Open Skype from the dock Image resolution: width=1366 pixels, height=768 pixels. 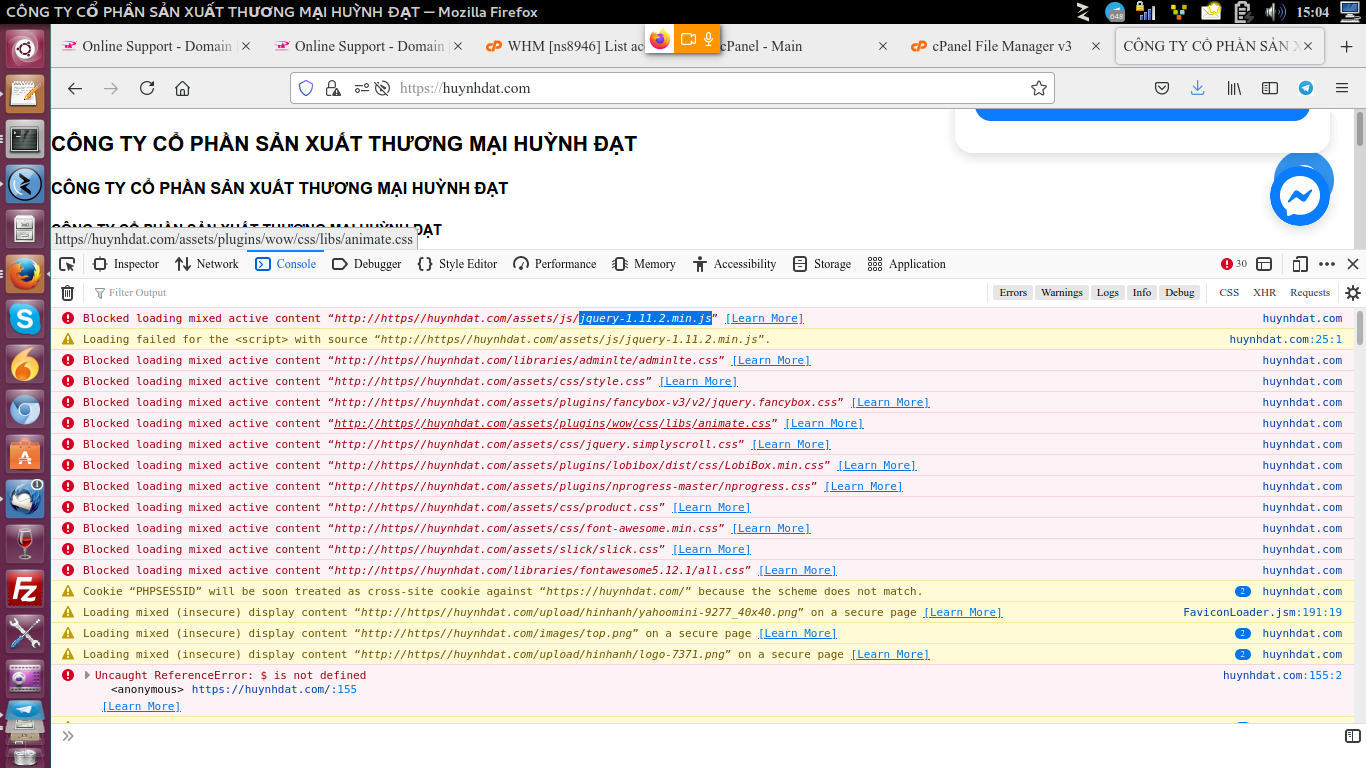coord(25,319)
